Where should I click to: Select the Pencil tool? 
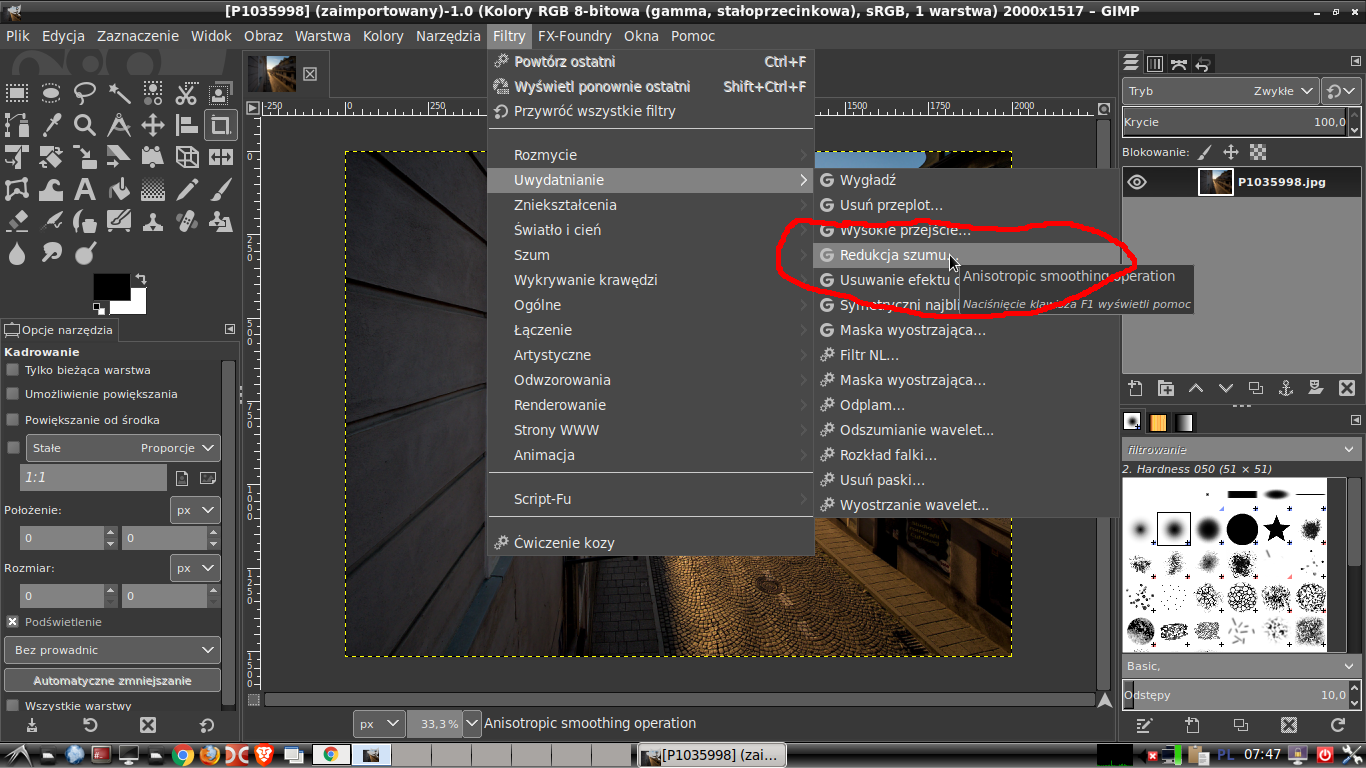(x=187, y=189)
